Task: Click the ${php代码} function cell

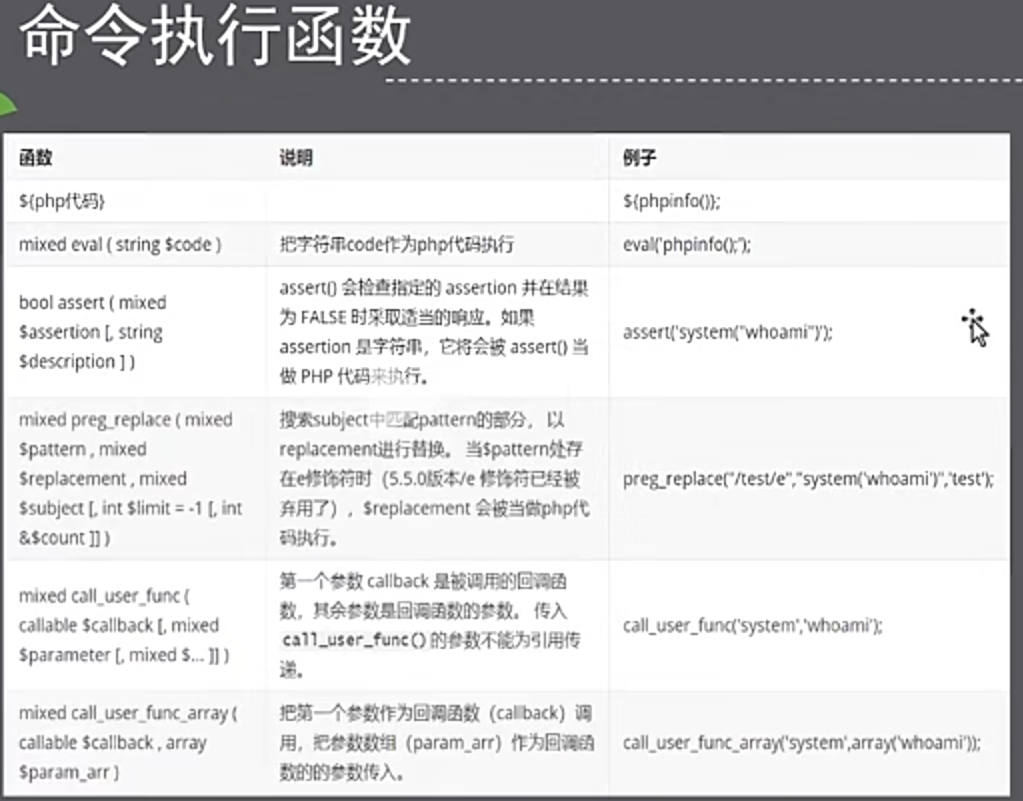Action: 63,202
